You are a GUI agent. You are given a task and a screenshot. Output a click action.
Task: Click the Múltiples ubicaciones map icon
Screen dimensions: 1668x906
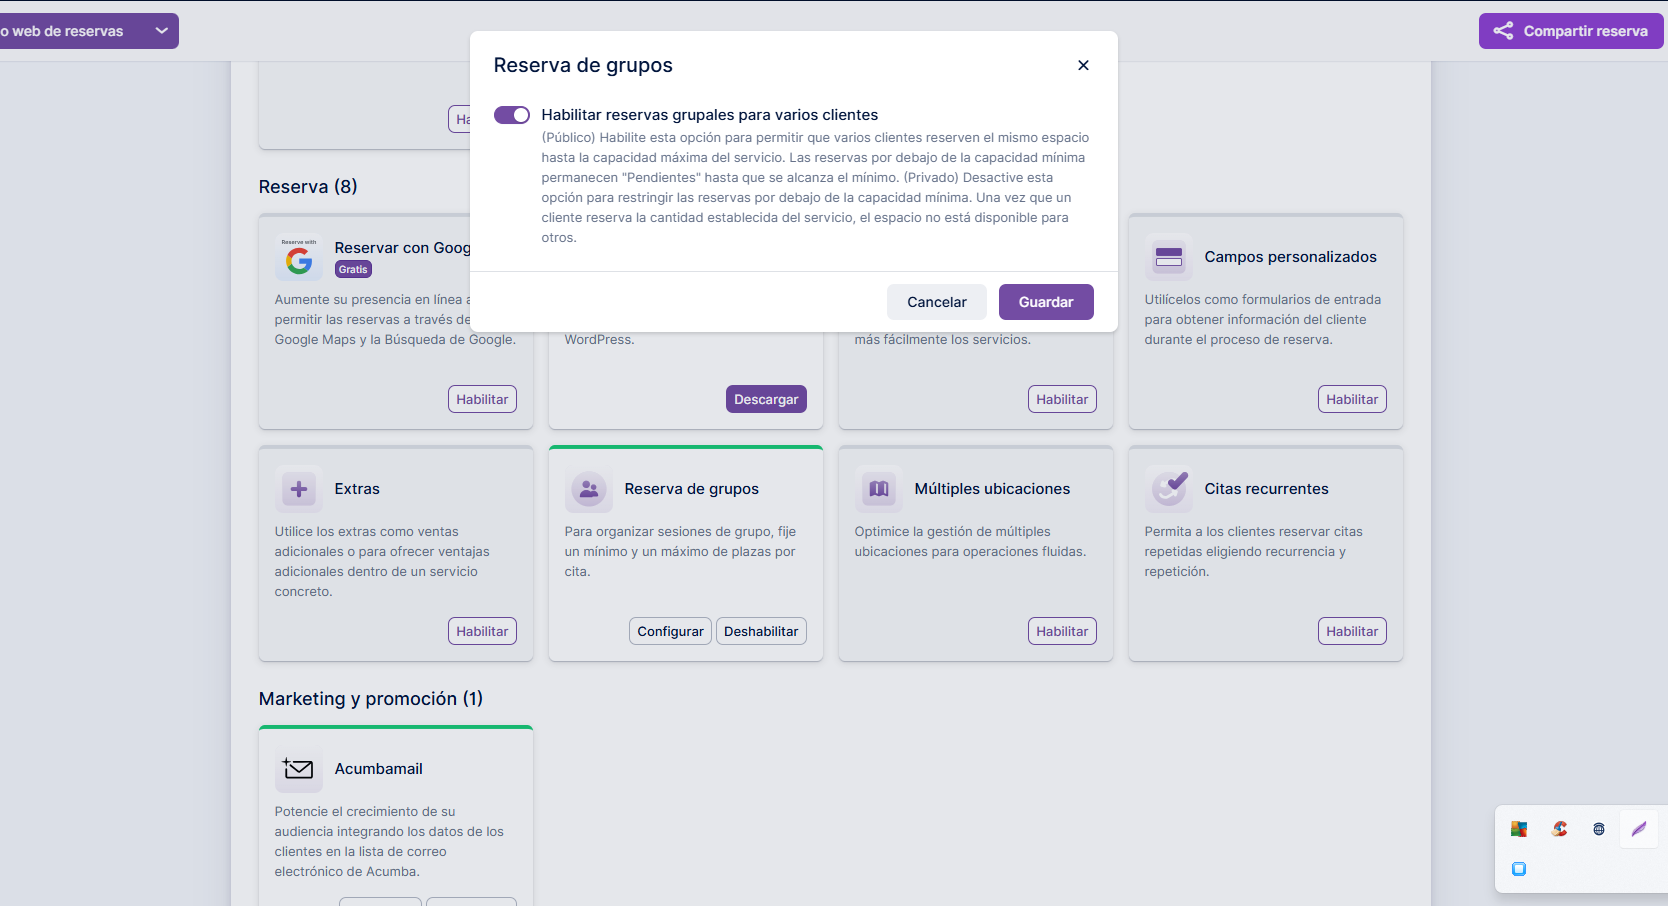(878, 489)
